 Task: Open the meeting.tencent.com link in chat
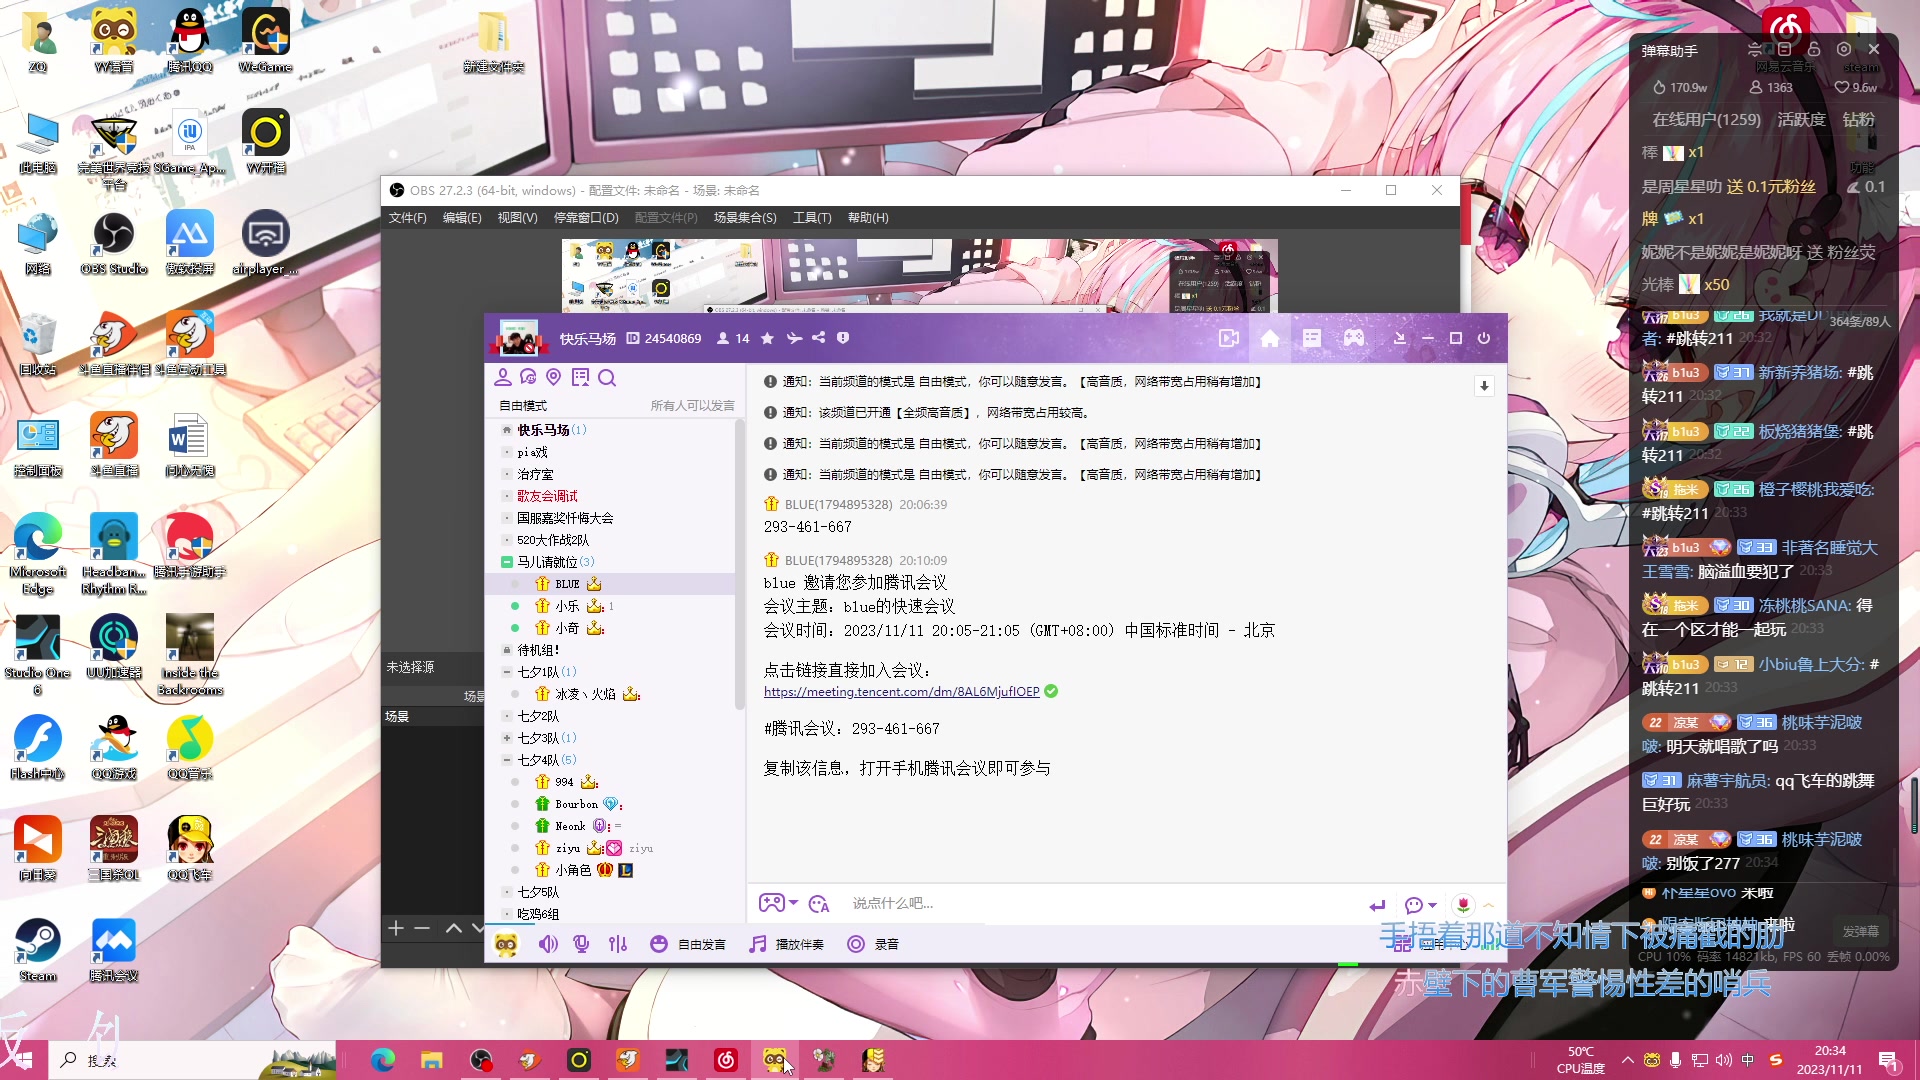pyautogui.click(x=901, y=692)
